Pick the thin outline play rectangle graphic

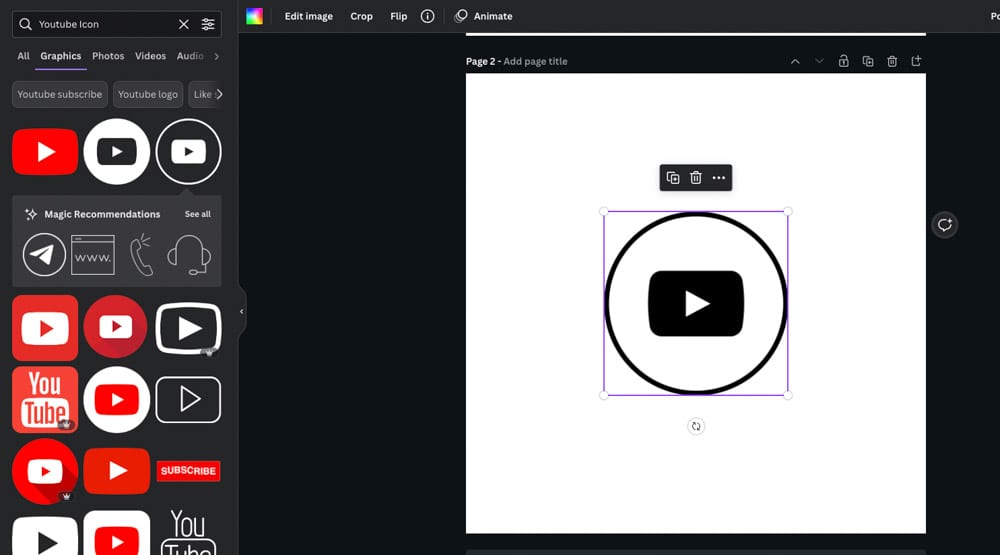click(188, 399)
